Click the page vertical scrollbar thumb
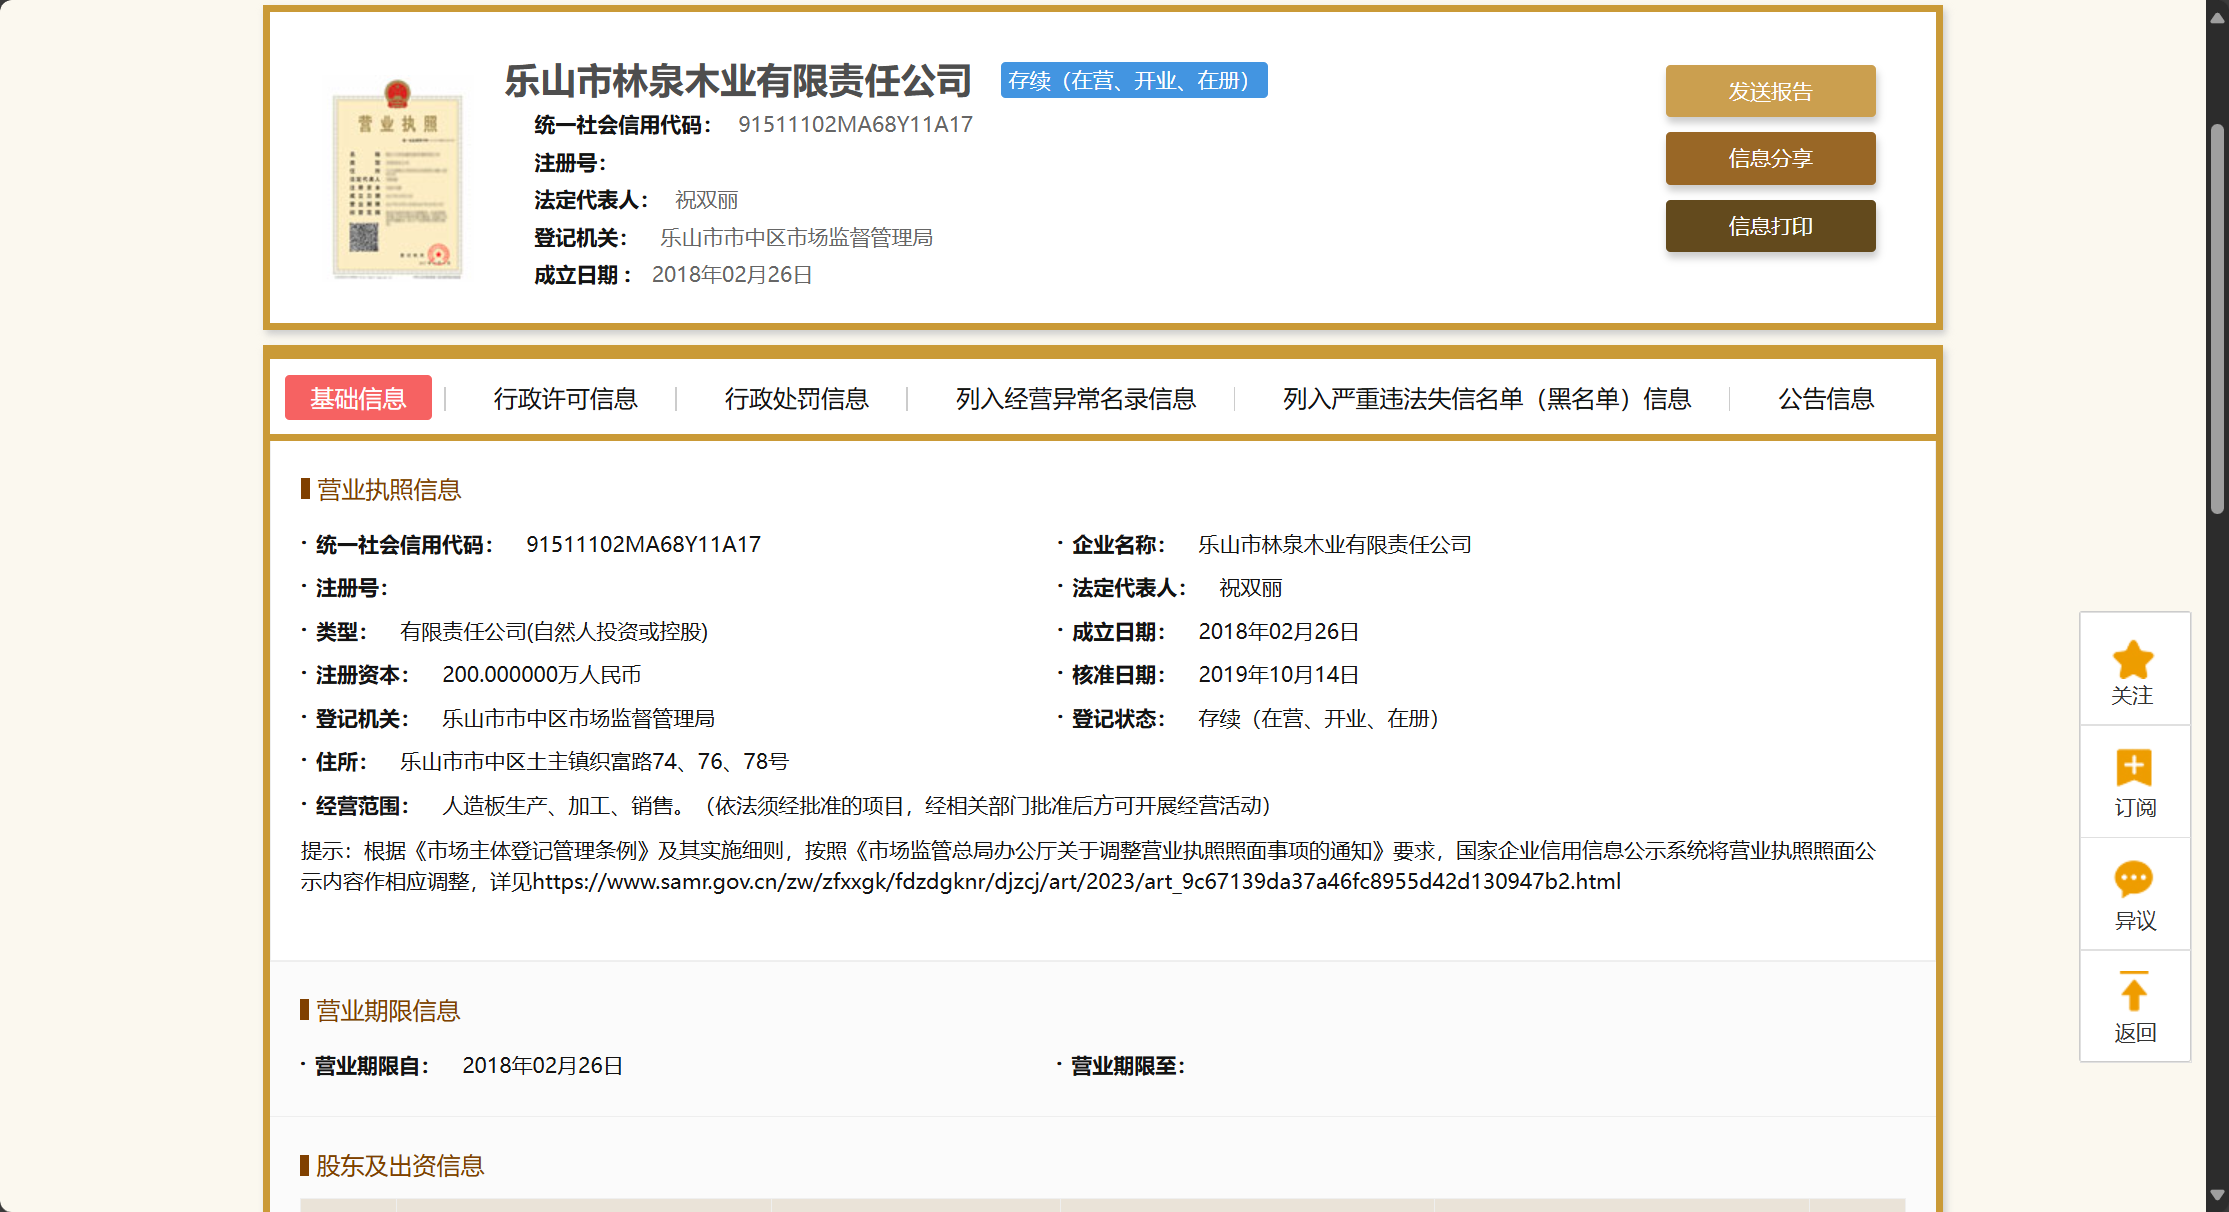 pyautogui.click(x=2217, y=320)
